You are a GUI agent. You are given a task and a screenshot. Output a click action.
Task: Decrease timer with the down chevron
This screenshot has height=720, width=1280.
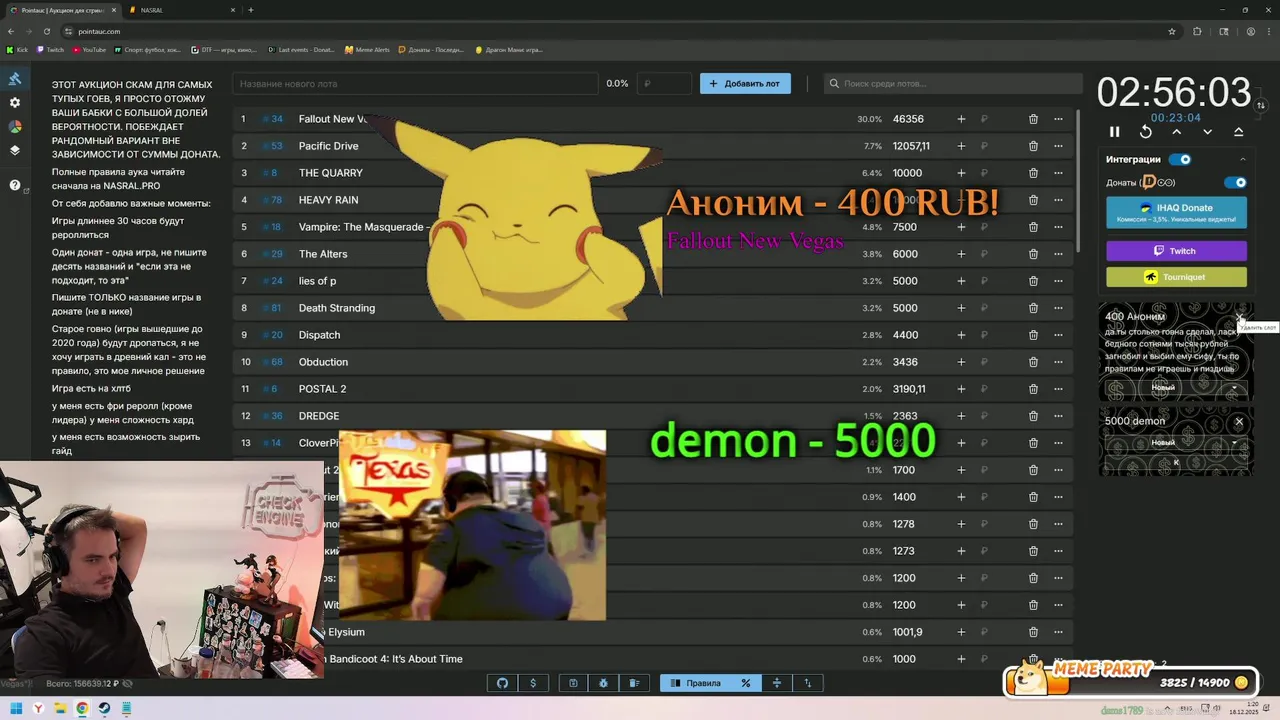tap(1207, 132)
